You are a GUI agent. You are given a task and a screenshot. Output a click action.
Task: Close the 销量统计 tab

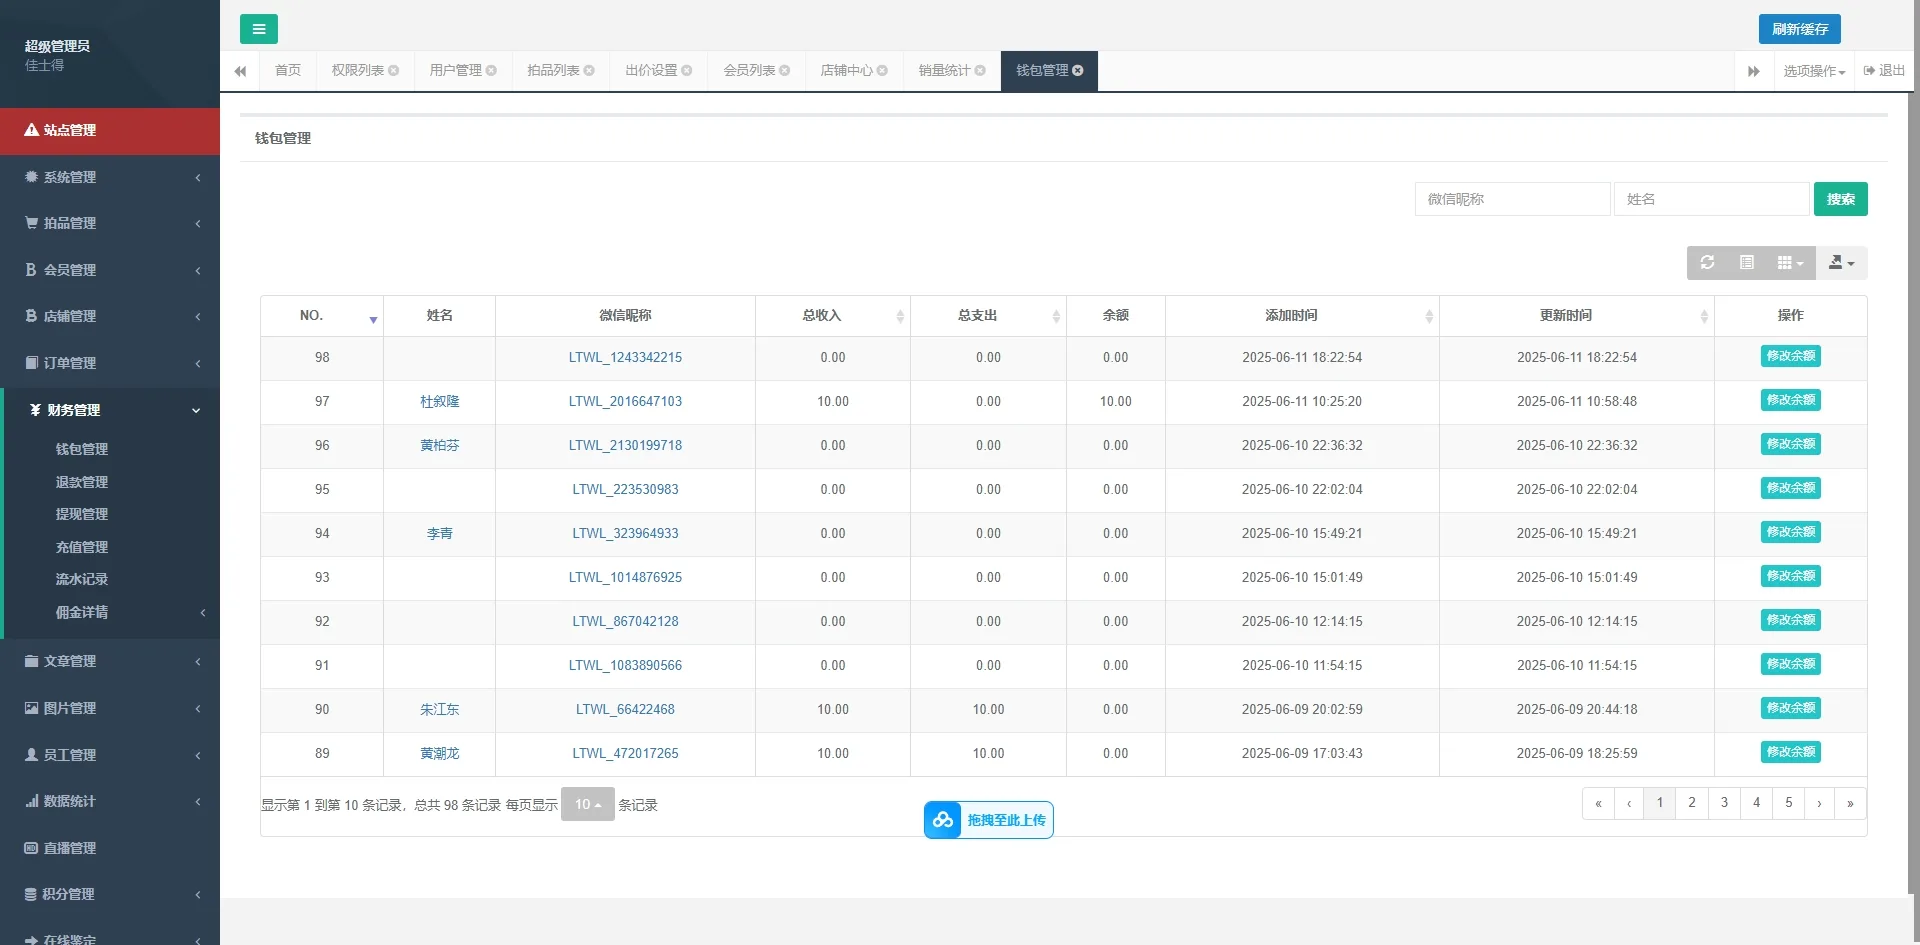(x=980, y=71)
